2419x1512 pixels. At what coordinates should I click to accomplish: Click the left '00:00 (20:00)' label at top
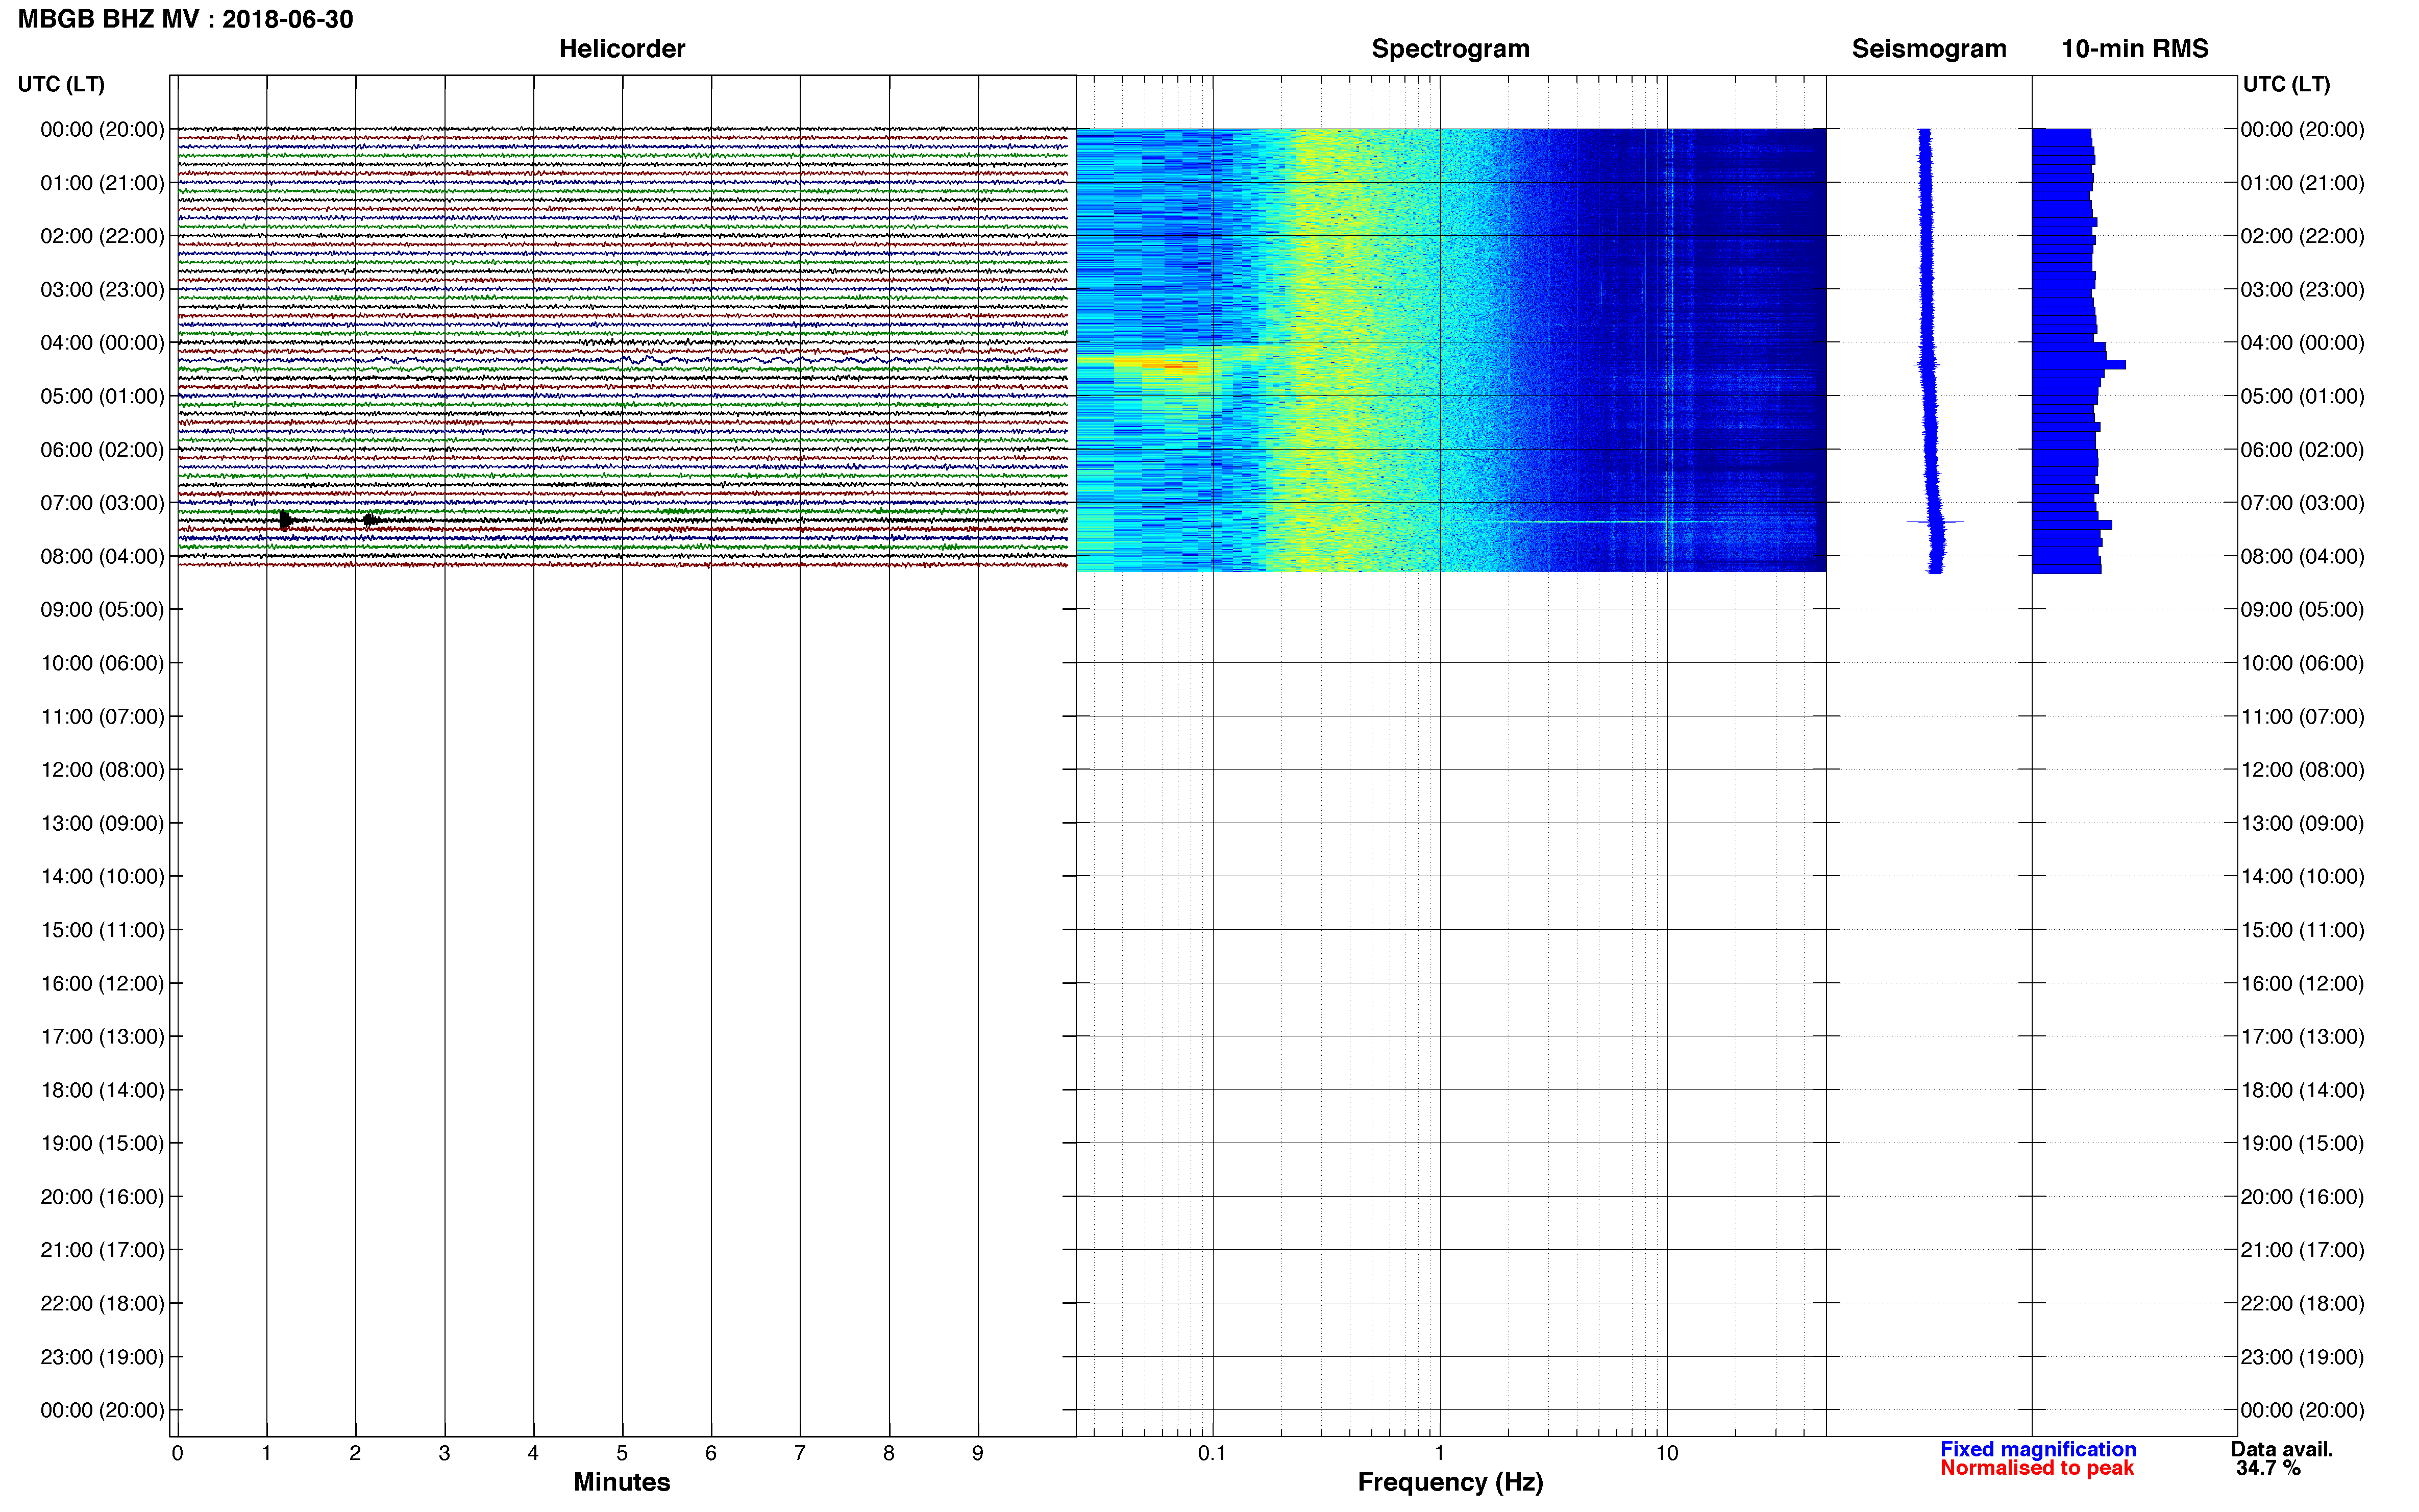pos(102,129)
